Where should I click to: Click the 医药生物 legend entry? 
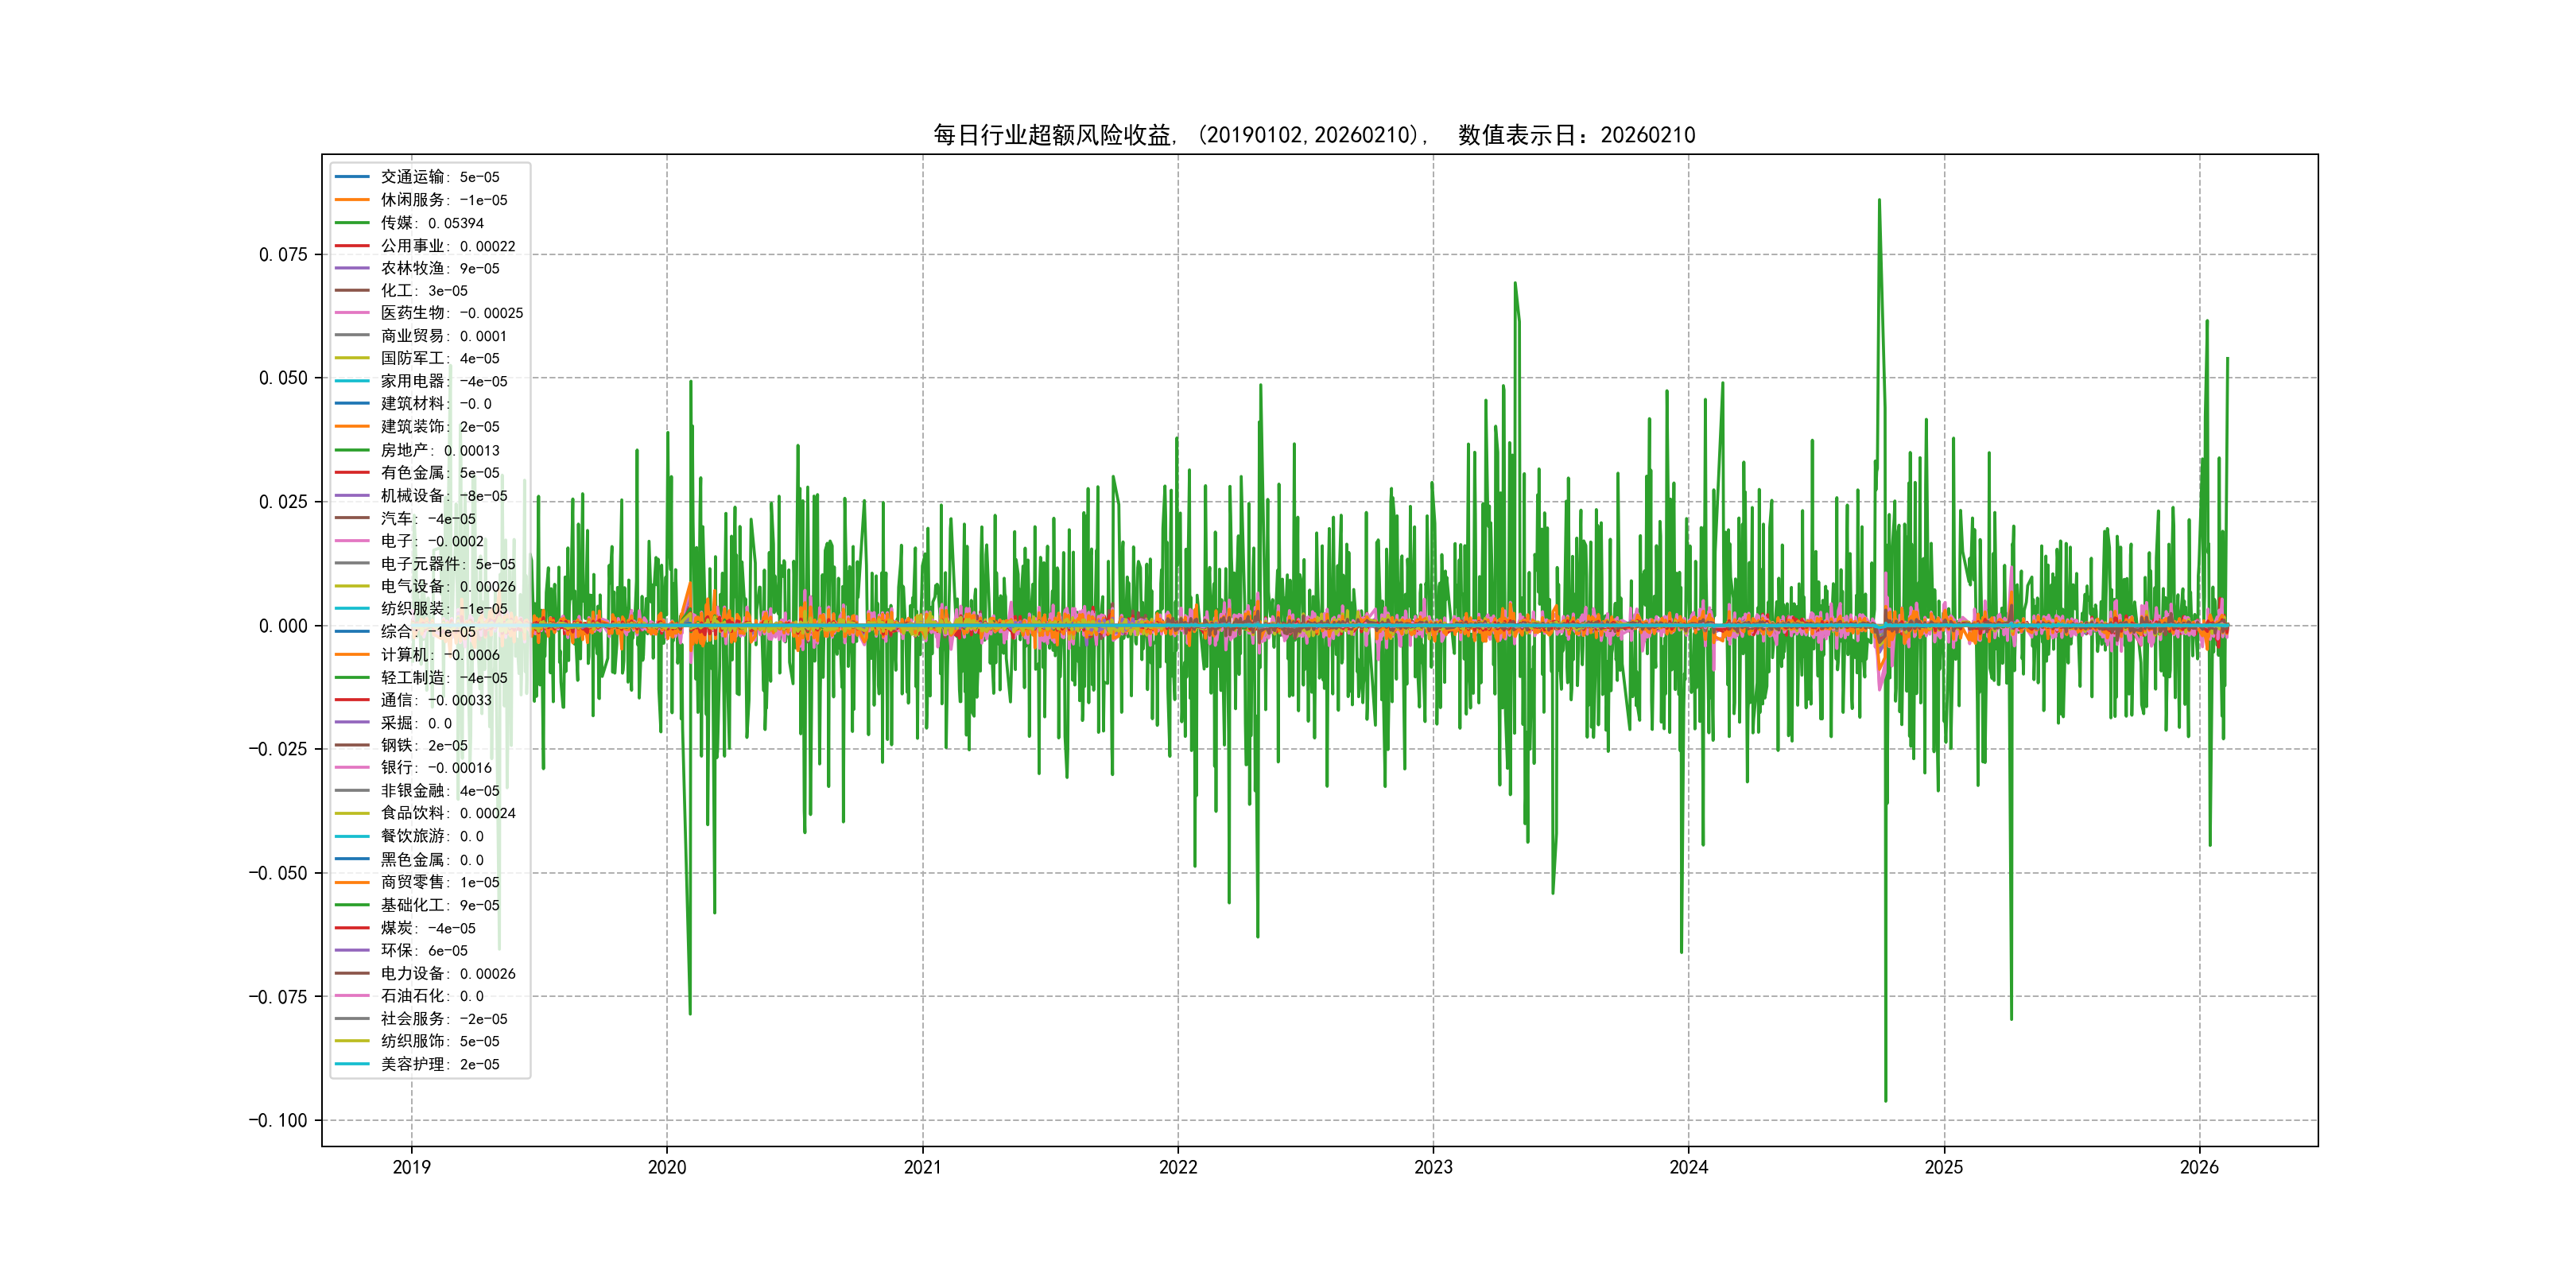451,313
